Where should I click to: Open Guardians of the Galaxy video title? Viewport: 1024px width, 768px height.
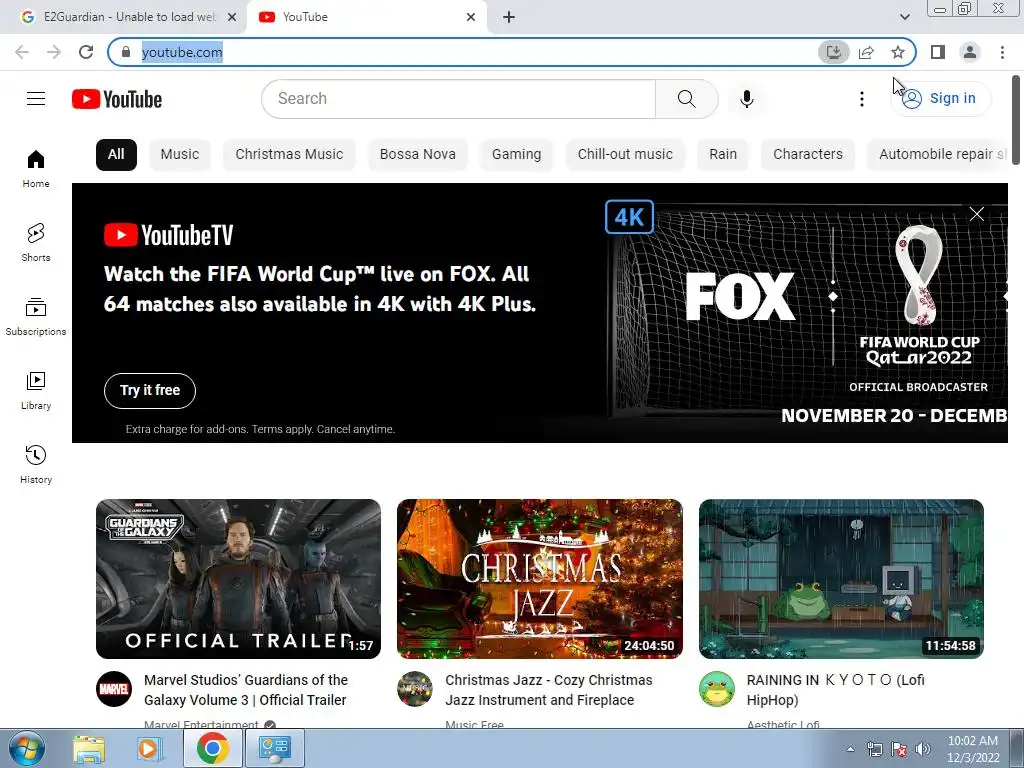point(246,690)
